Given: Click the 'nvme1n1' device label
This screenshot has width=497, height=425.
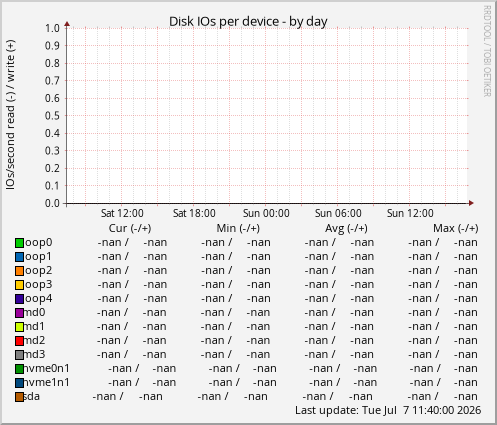Looking at the screenshot, I should click(x=47, y=383).
